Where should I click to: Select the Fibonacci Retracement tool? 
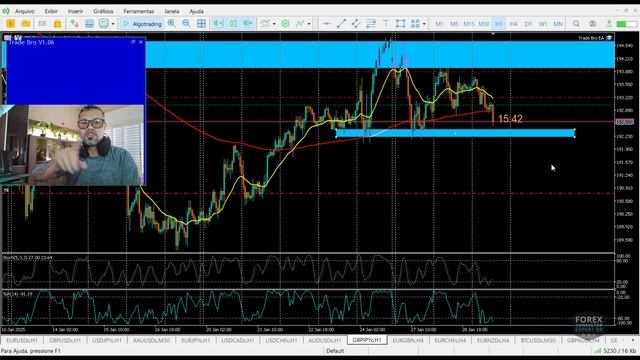point(371,24)
